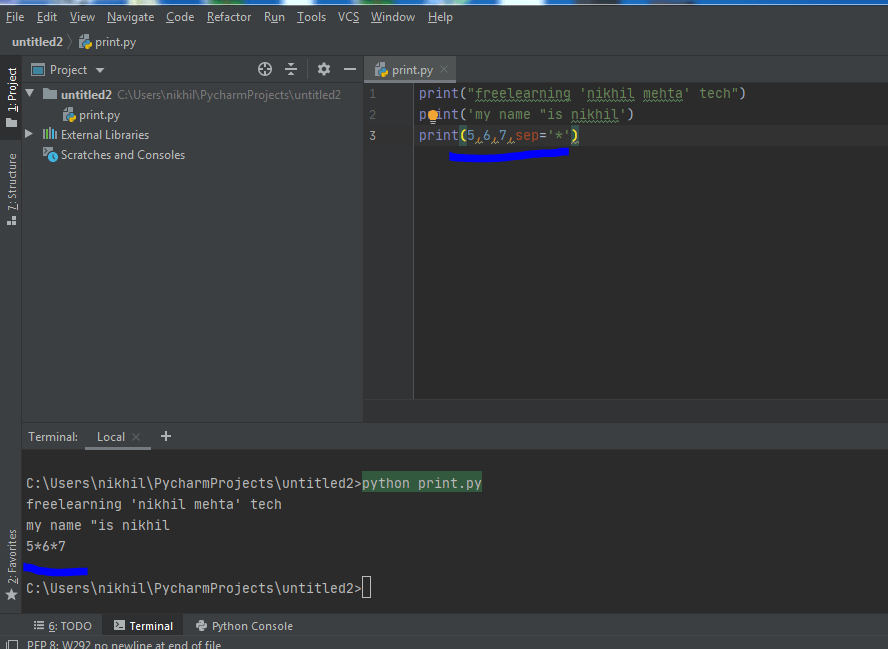The width and height of the screenshot is (888, 649).
Task: Open the View menu
Action: coord(82,17)
